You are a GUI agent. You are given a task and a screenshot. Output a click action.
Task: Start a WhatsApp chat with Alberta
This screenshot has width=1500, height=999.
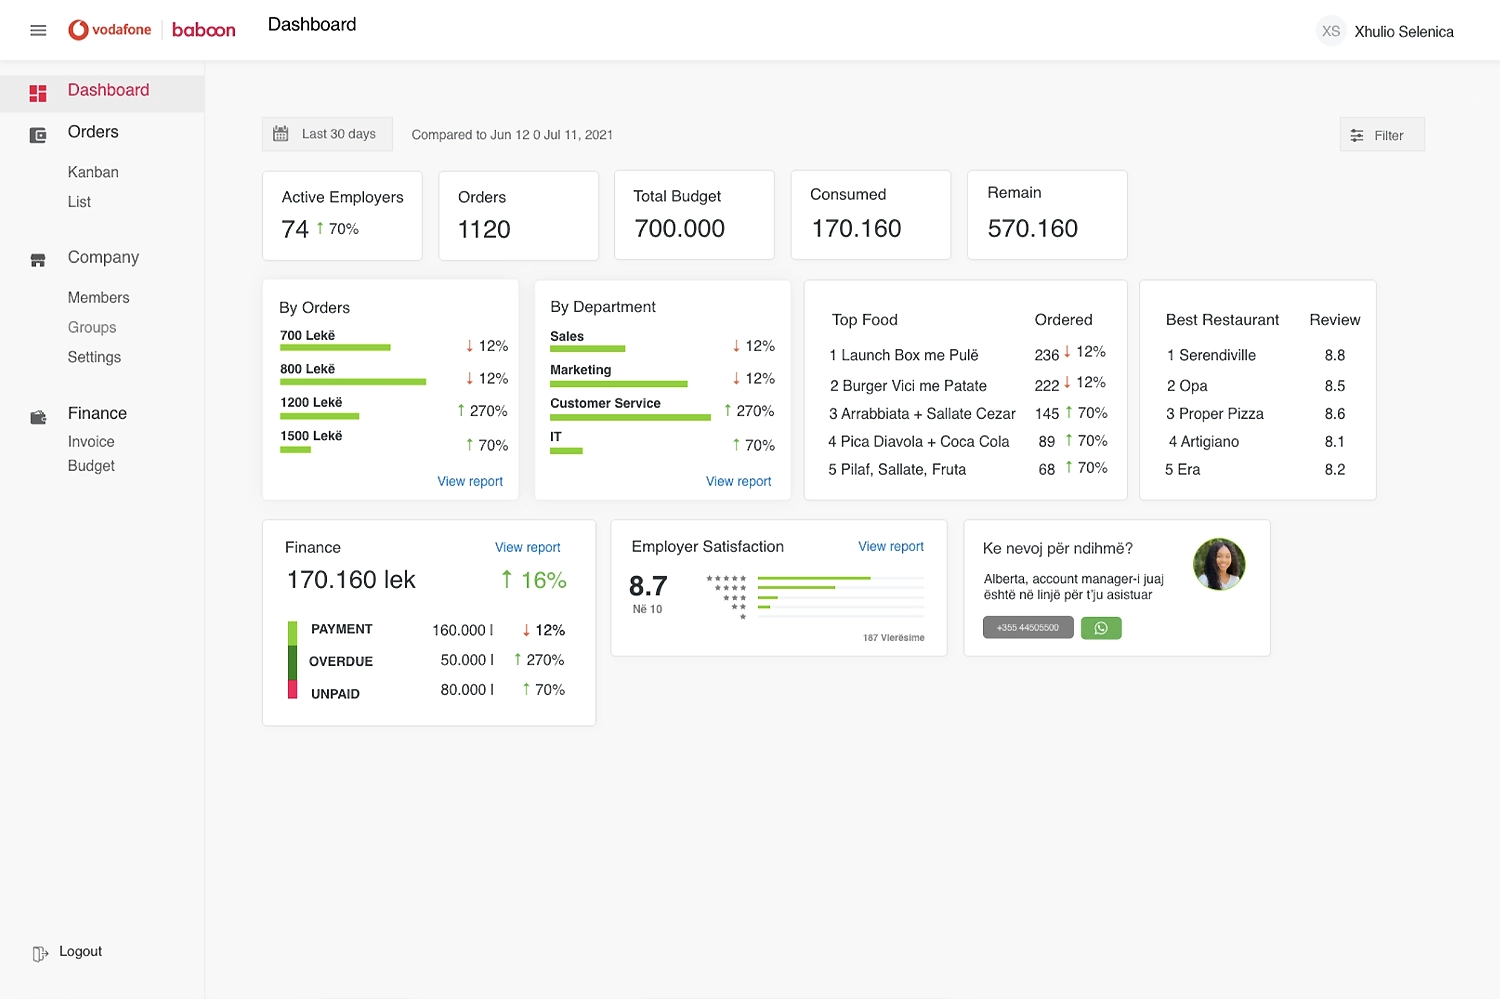[1101, 627]
